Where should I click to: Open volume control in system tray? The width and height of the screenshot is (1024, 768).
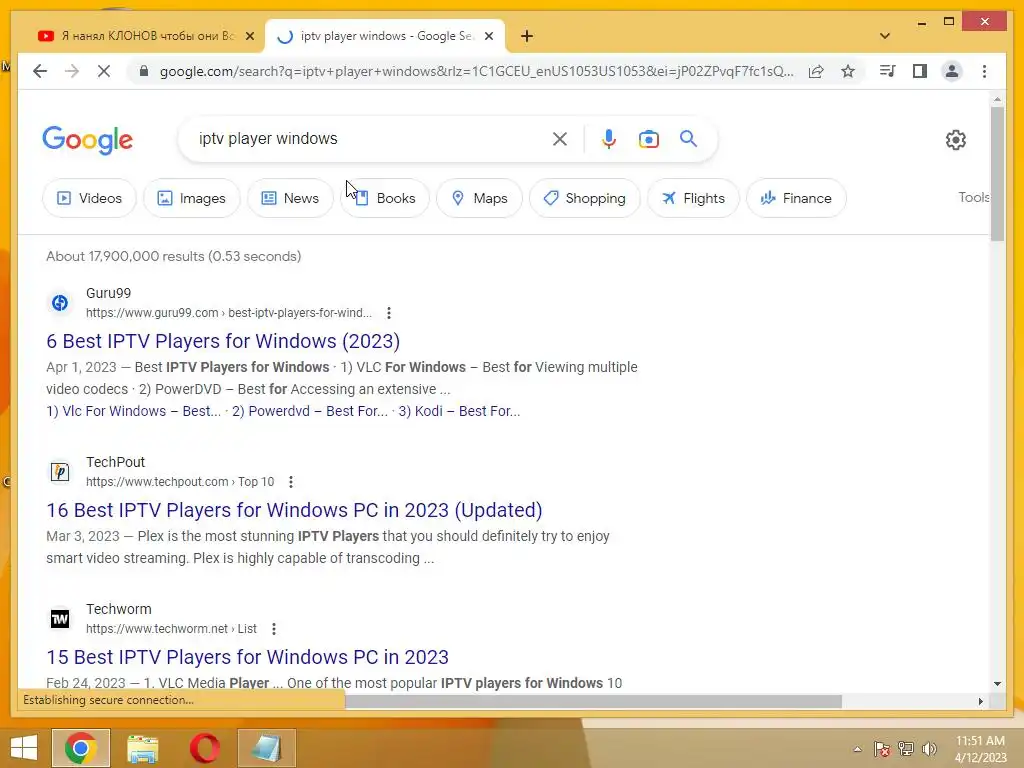coord(929,749)
